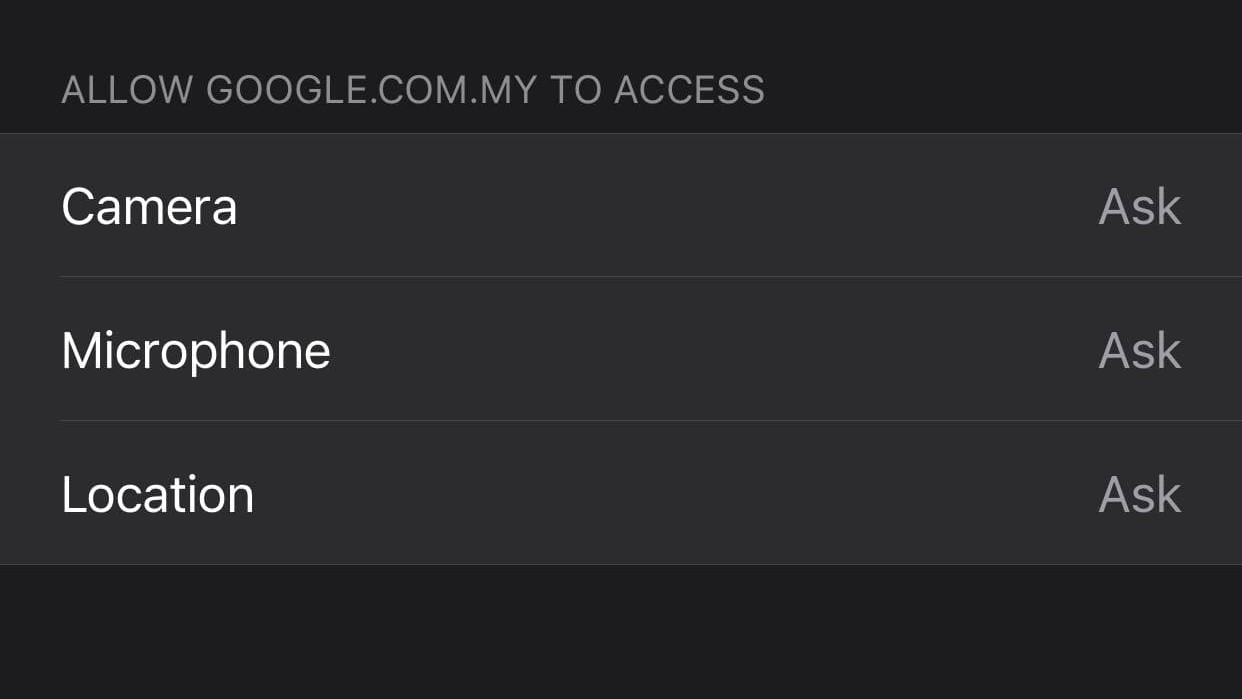Screen dimensions: 1242x699
Task: Open the Location permission setting
Action: [x=620, y=494]
